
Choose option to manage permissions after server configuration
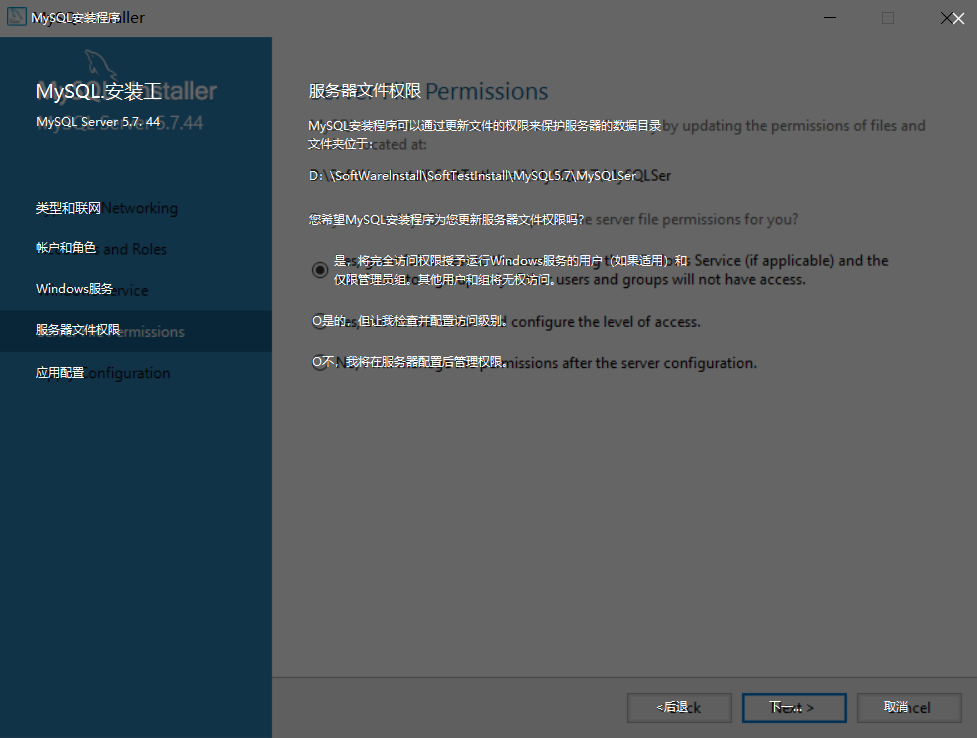(x=320, y=363)
